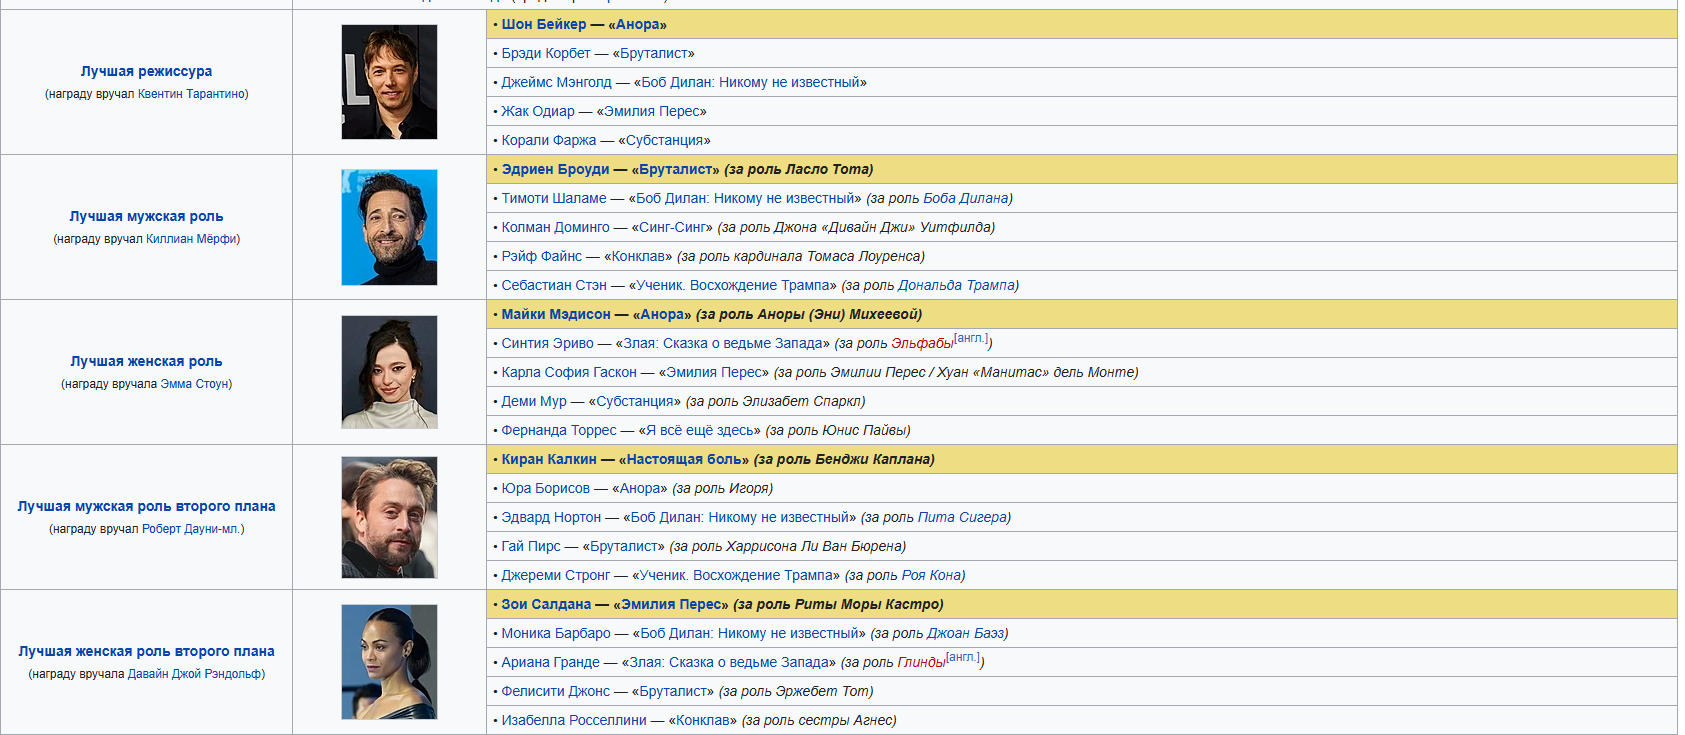Open the Брэди Корбет nominee link
Screen dimensions: 1685x735
[x=546, y=53]
